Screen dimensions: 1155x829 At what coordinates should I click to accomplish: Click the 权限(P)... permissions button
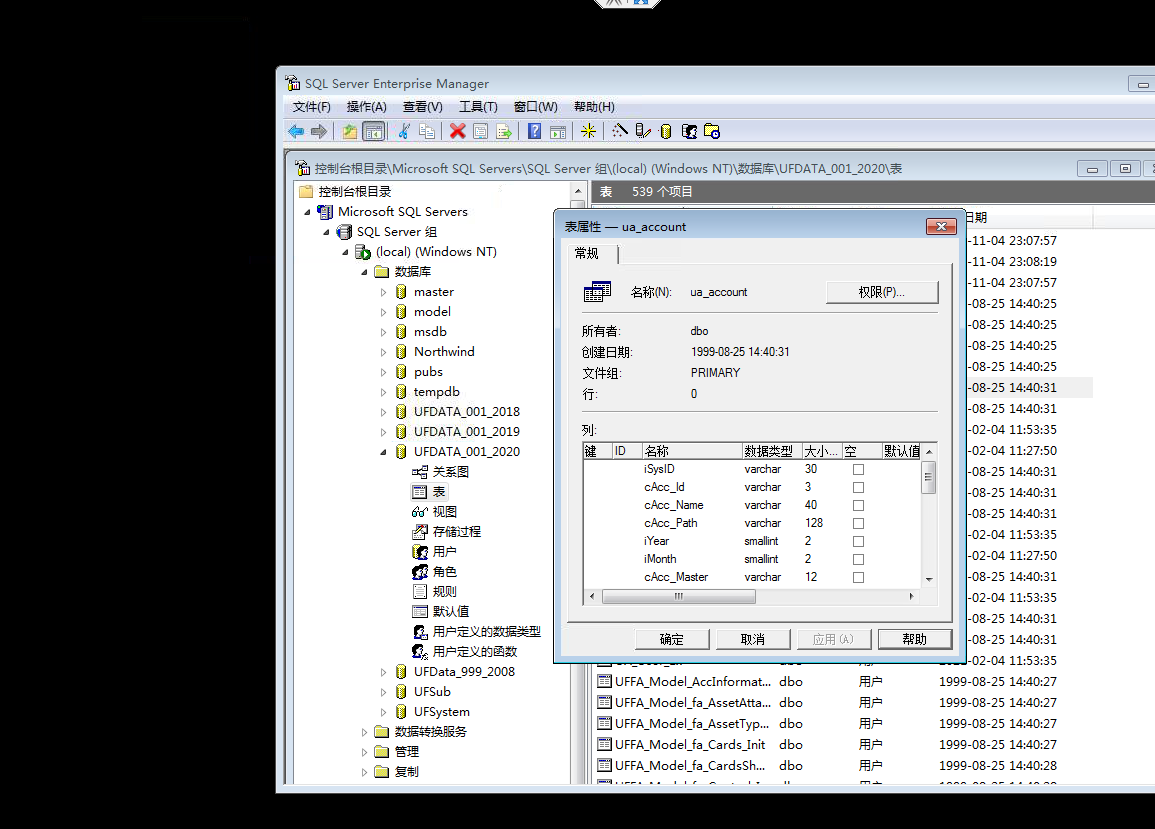coord(882,292)
